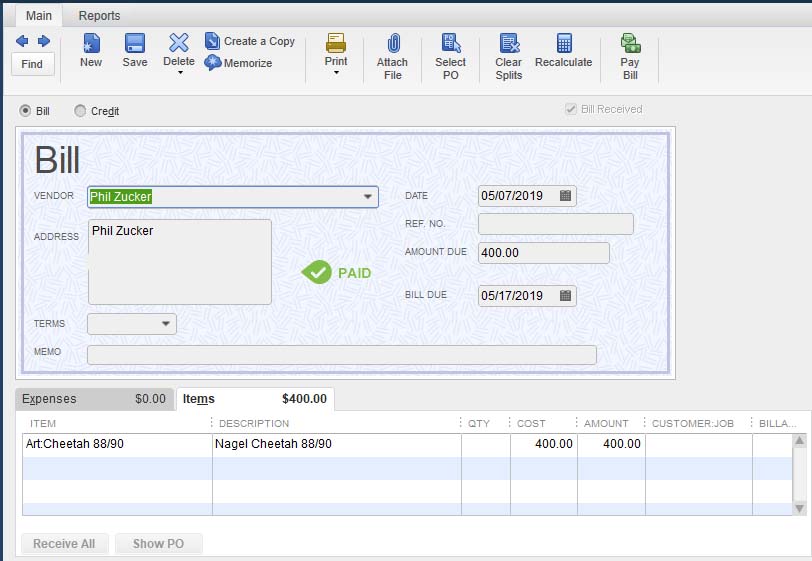Screen dimensions: 812x561
Task: Open the Print dropdown arrow
Action: (x=336, y=72)
